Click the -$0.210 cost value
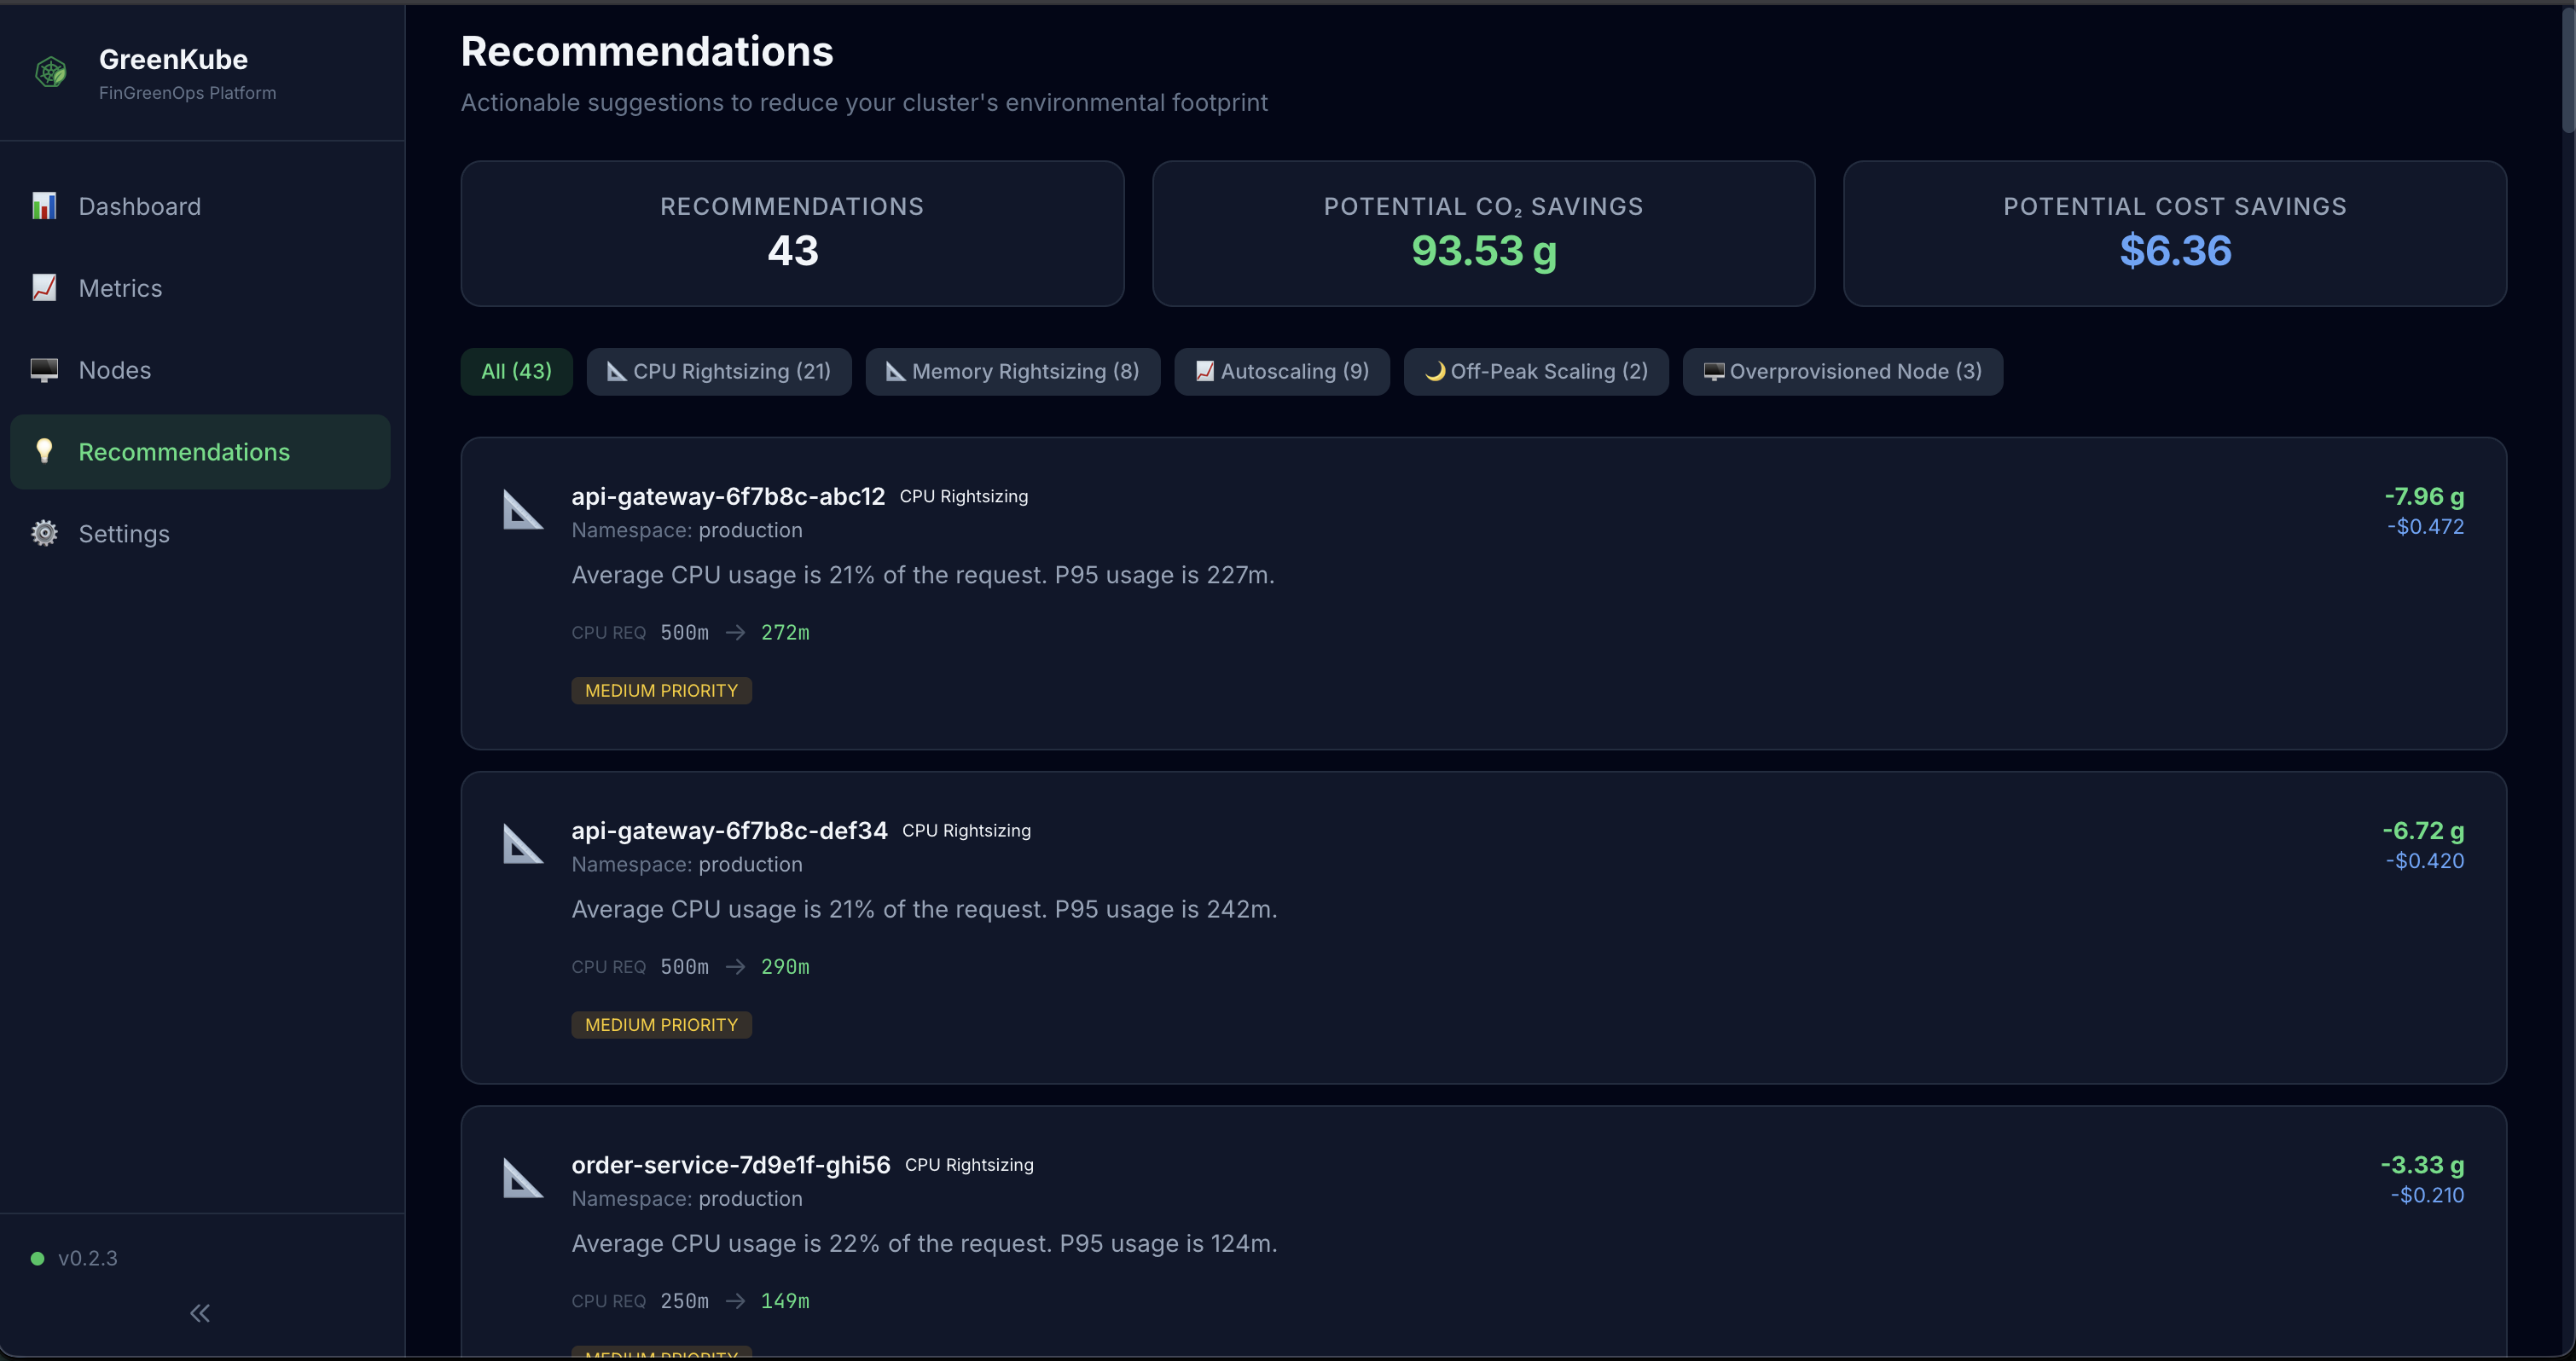This screenshot has height=1361, width=2576. [x=2427, y=1194]
